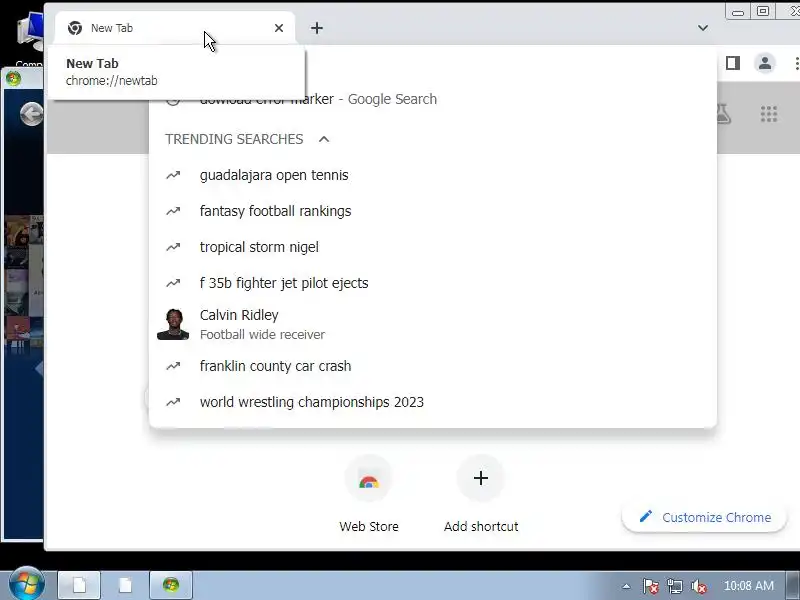
Task: Close the New Tab tab
Action: tap(279, 28)
